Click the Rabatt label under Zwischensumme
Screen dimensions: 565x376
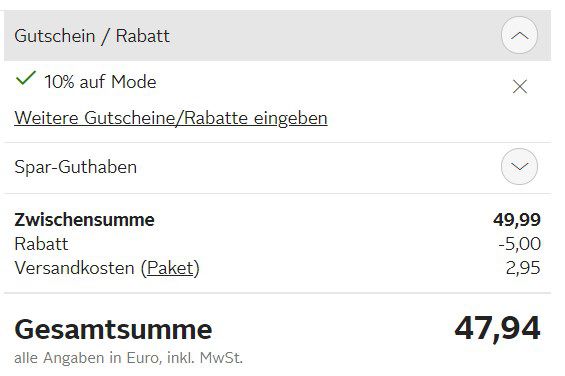pyautogui.click(x=41, y=244)
